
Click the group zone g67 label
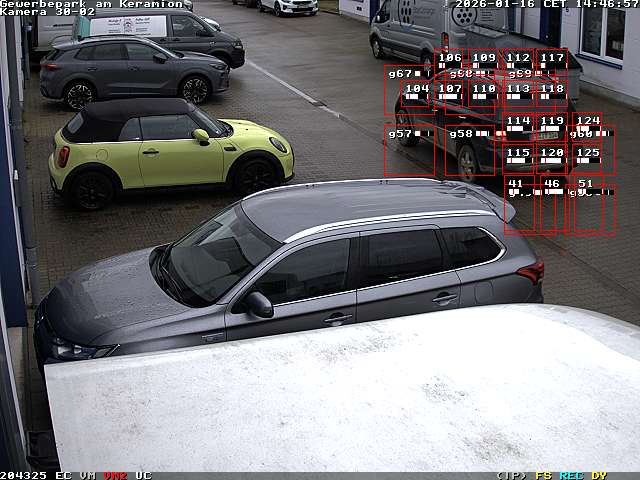pos(401,74)
